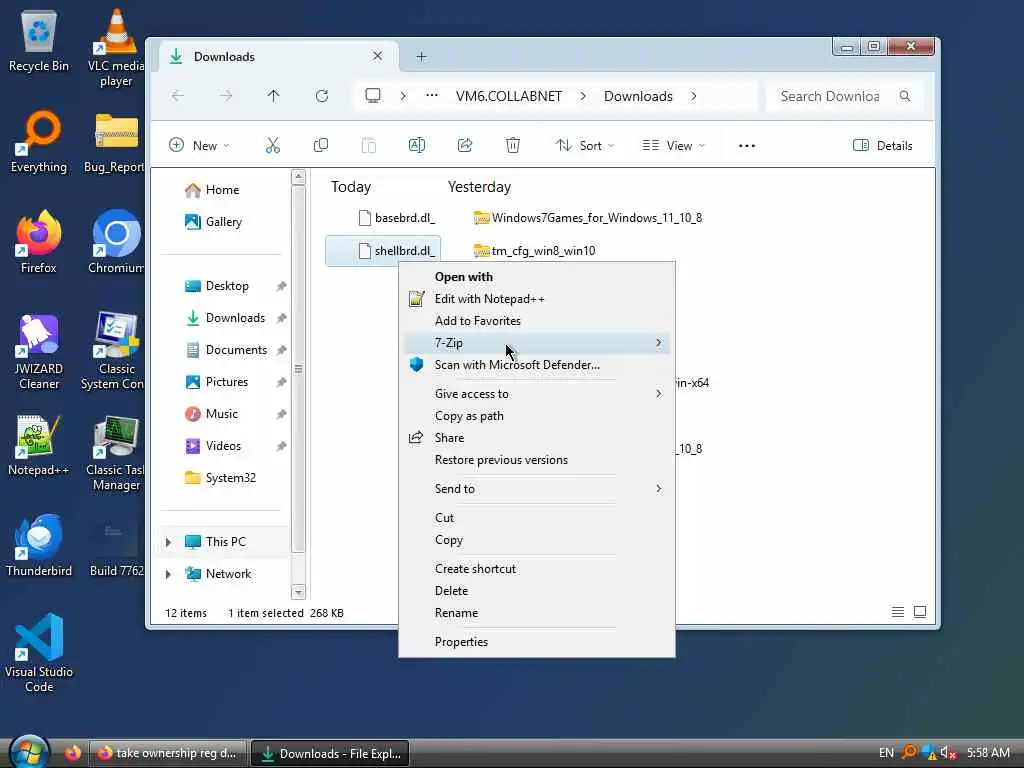Select Everything desktop shortcut
The height and width of the screenshot is (768, 1024).
tap(39, 142)
